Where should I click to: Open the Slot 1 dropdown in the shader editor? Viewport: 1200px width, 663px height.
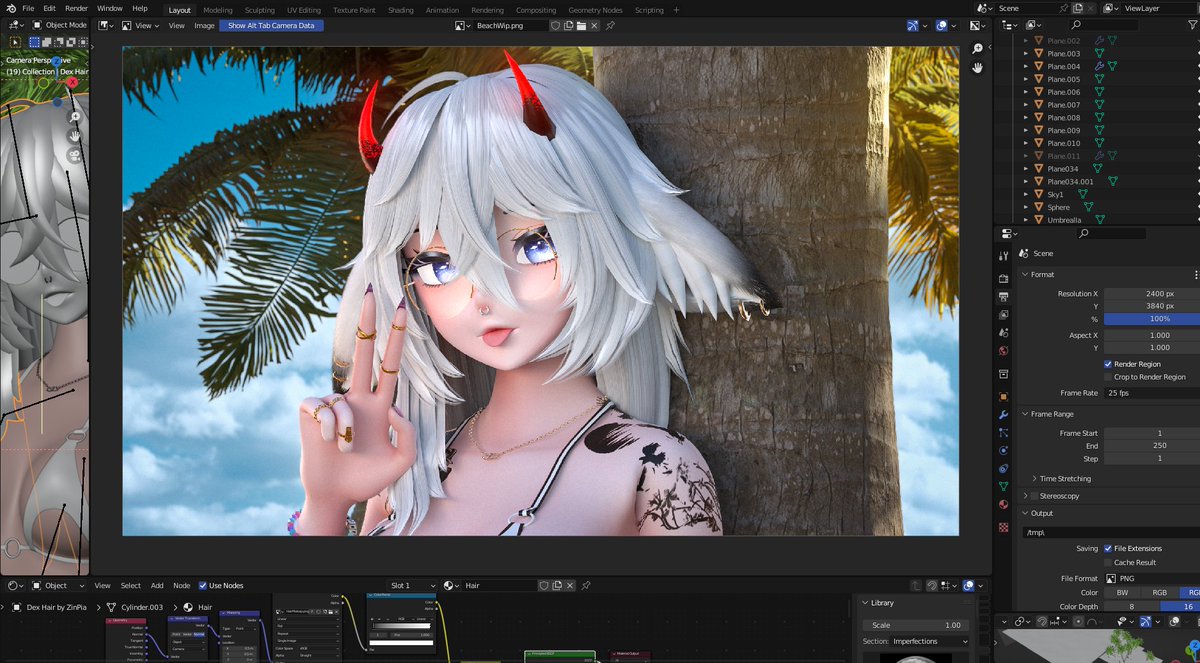pyautogui.click(x=415, y=585)
